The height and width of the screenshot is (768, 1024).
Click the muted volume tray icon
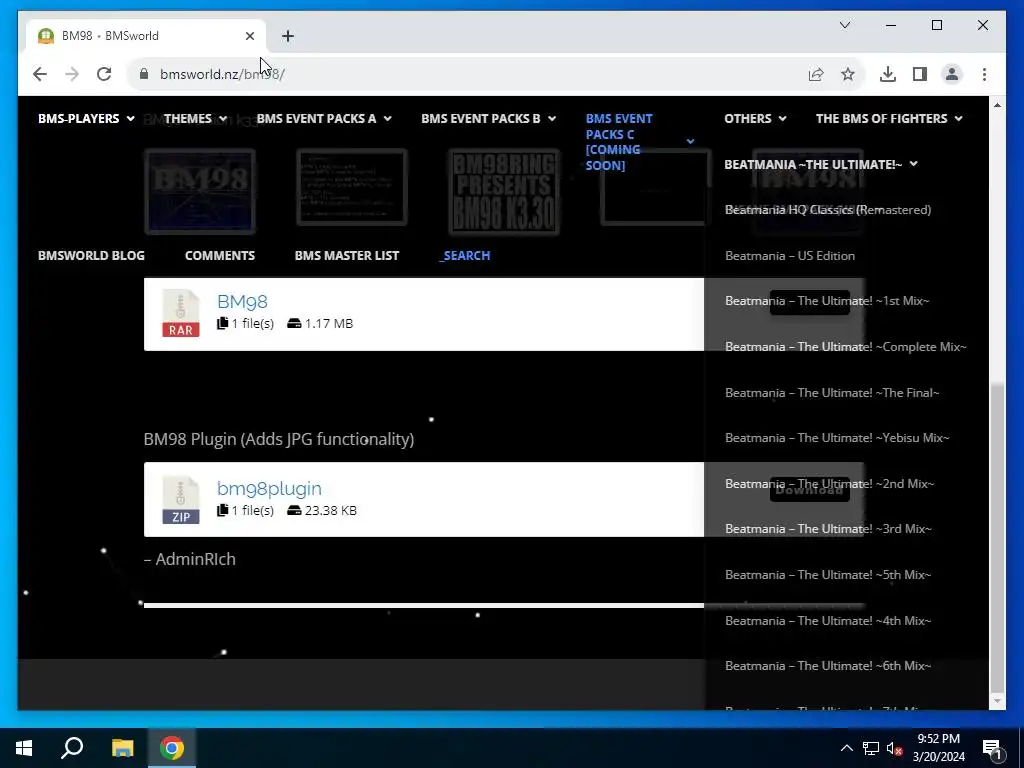(x=895, y=748)
